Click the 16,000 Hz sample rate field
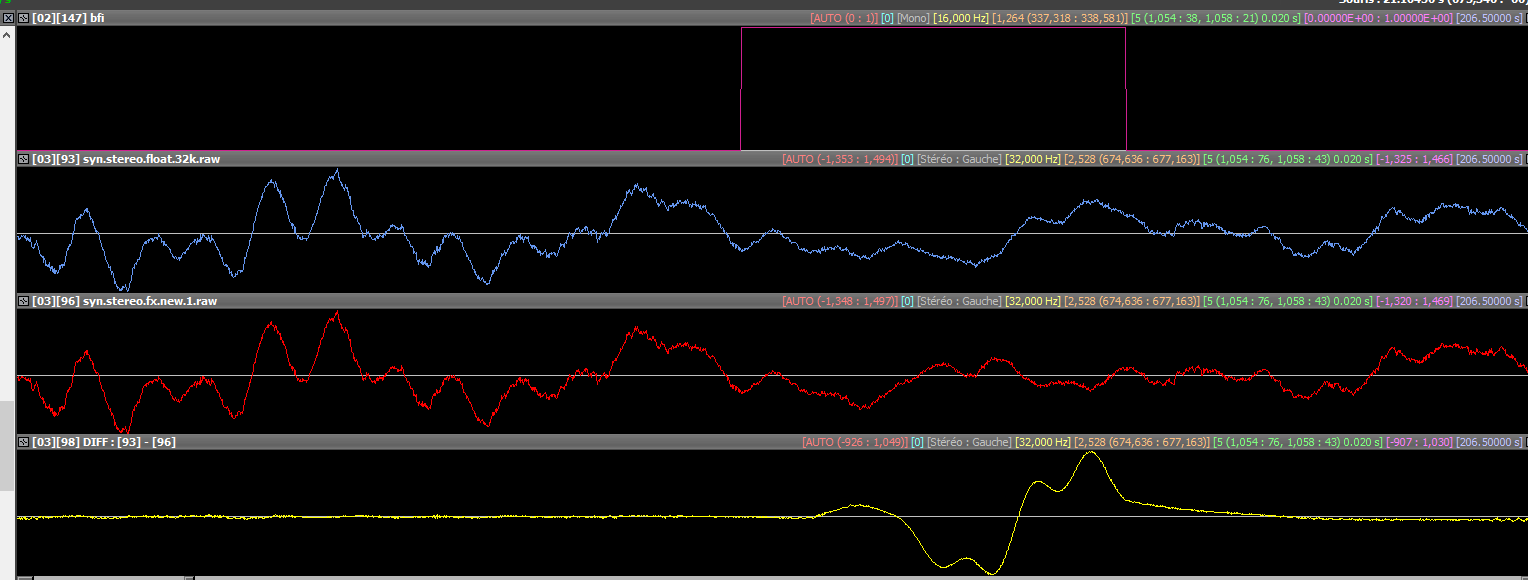The image size is (1528, 580). 960,18
